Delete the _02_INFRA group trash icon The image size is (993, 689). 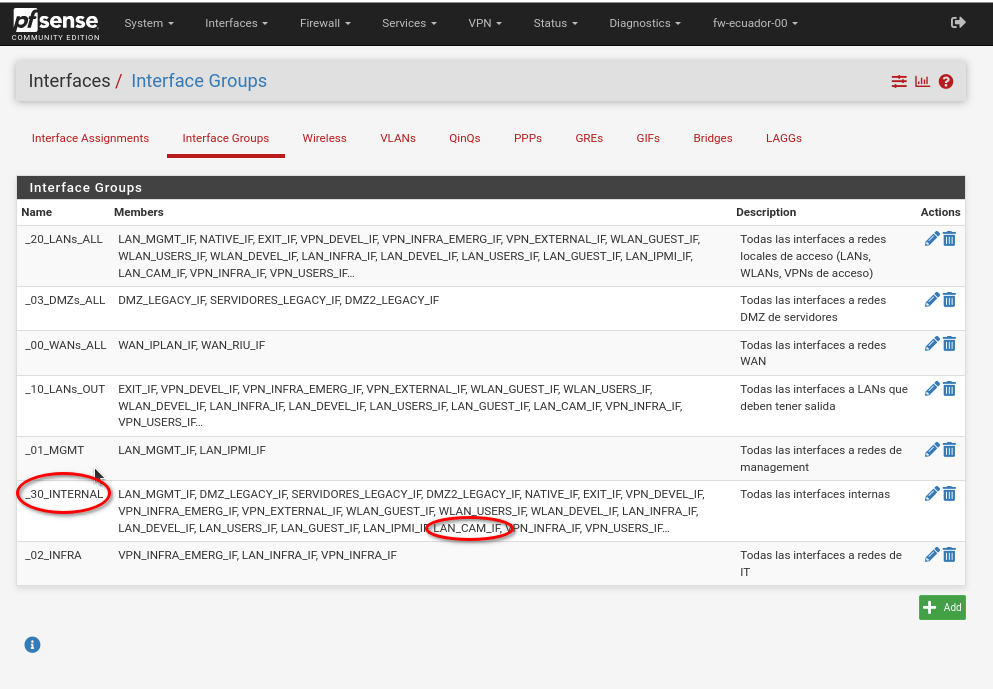[x=949, y=555]
